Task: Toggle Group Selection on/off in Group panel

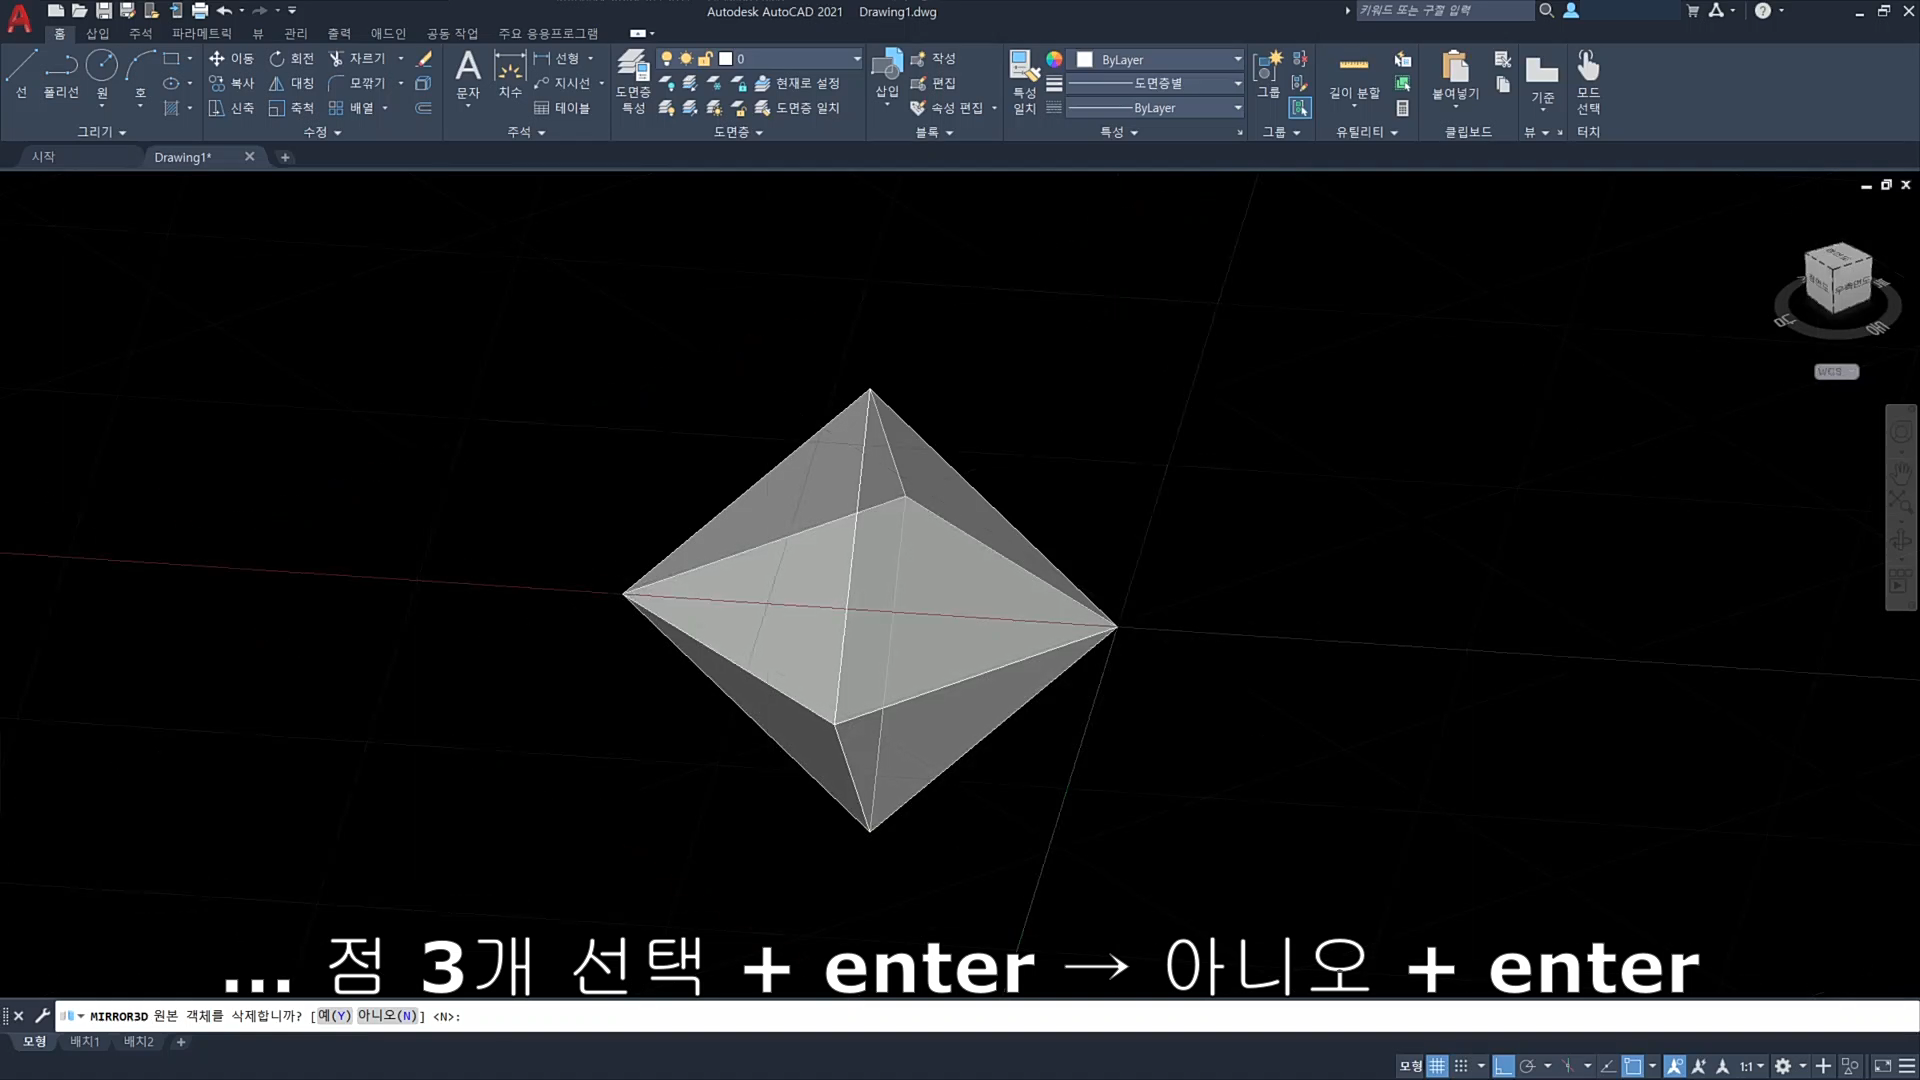Action: (x=1299, y=108)
